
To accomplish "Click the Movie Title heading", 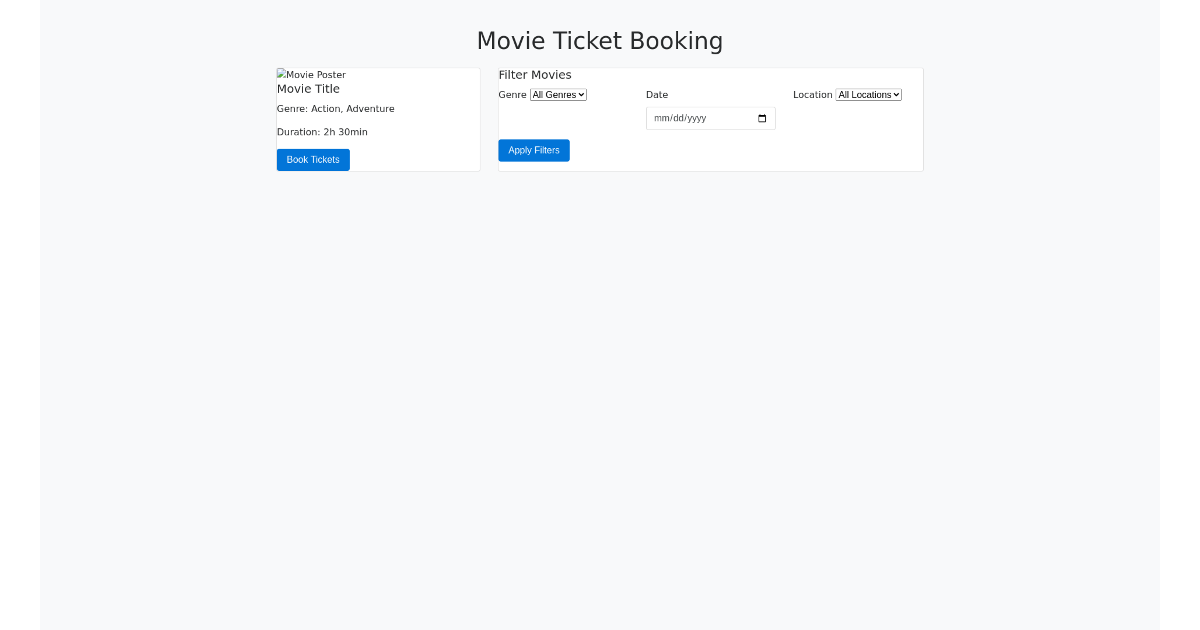I will (x=308, y=88).
